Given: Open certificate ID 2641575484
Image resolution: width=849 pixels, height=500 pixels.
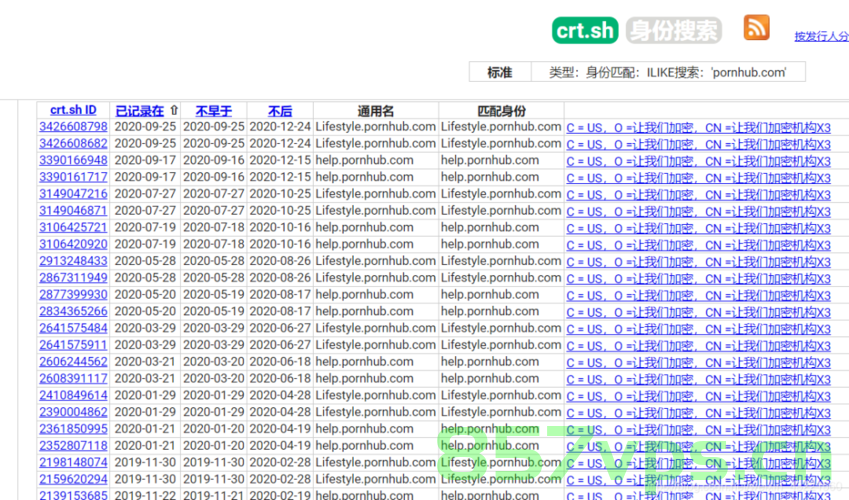Looking at the screenshot, I should point(73,328).
